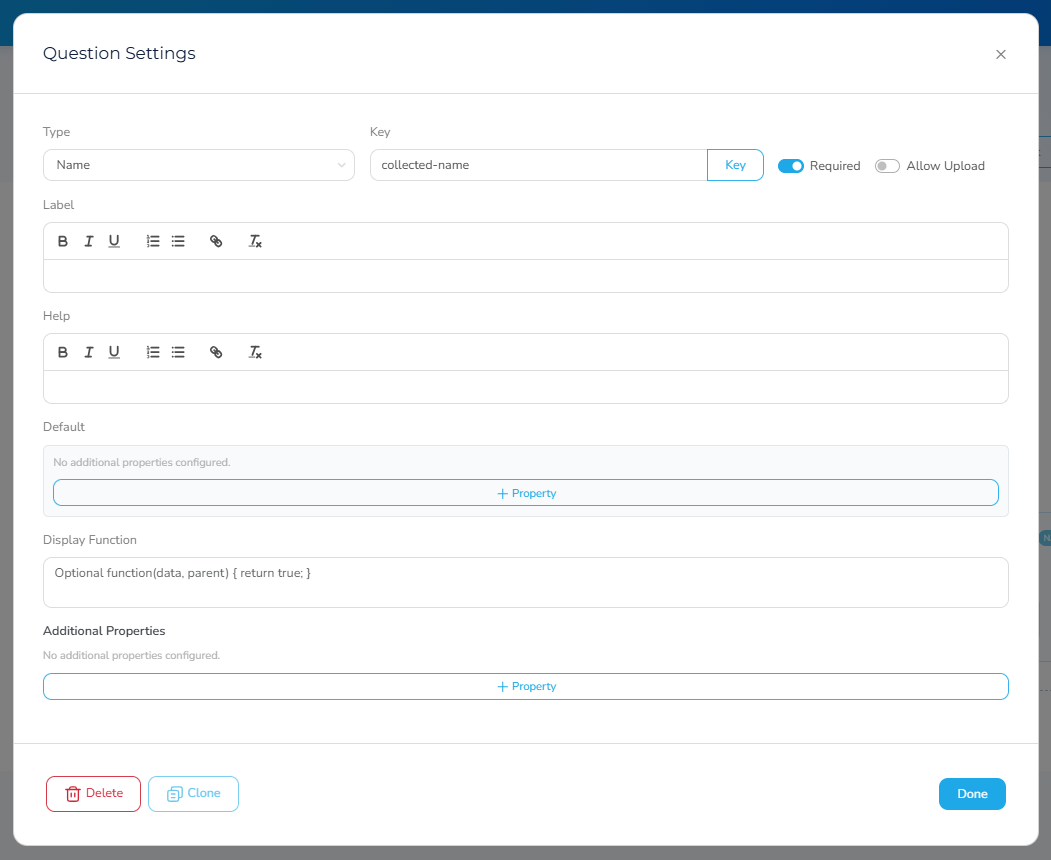Add a Property under Default section
The width and height of the screenshot is (1051, 860).
(526, 493)
